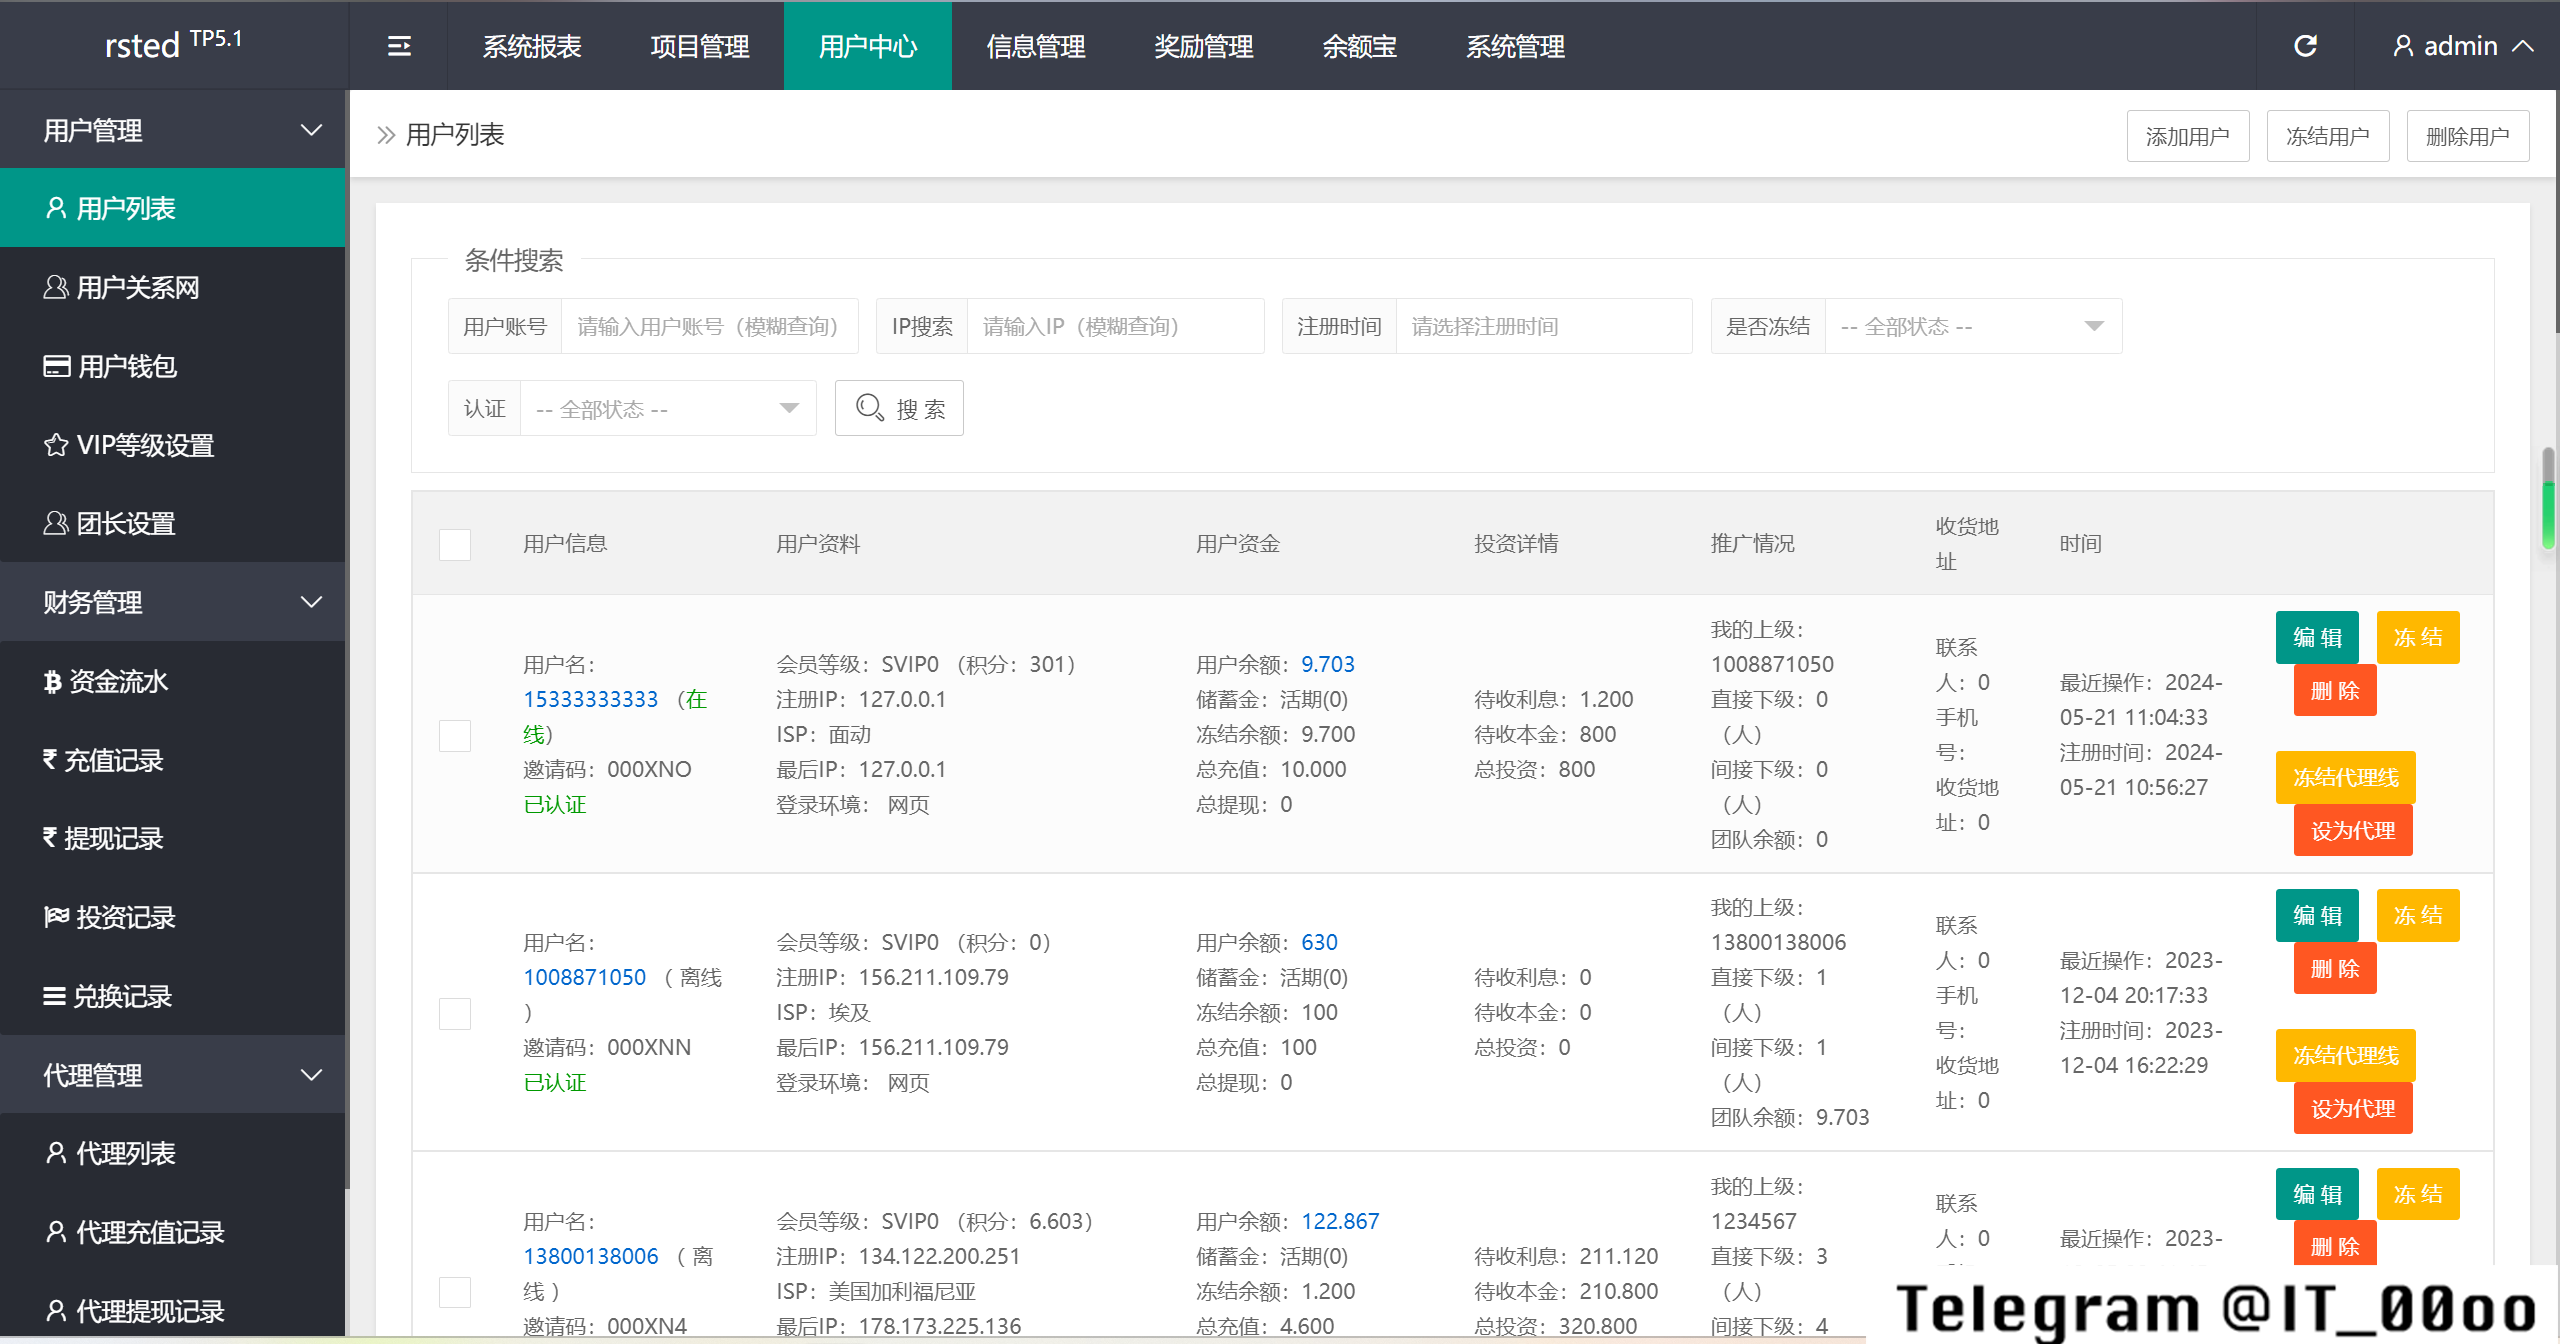Click the 用户钱包 card icon

point(57,366)
